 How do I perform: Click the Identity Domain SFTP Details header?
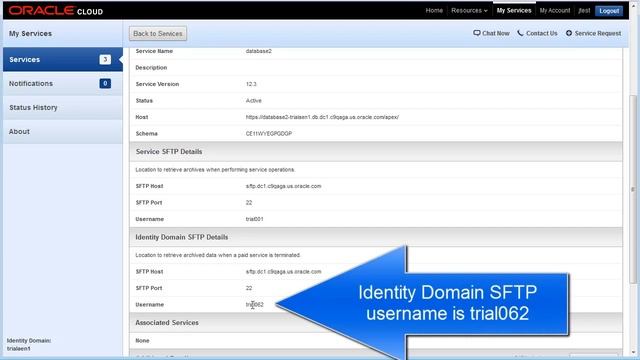pos(376,238)
